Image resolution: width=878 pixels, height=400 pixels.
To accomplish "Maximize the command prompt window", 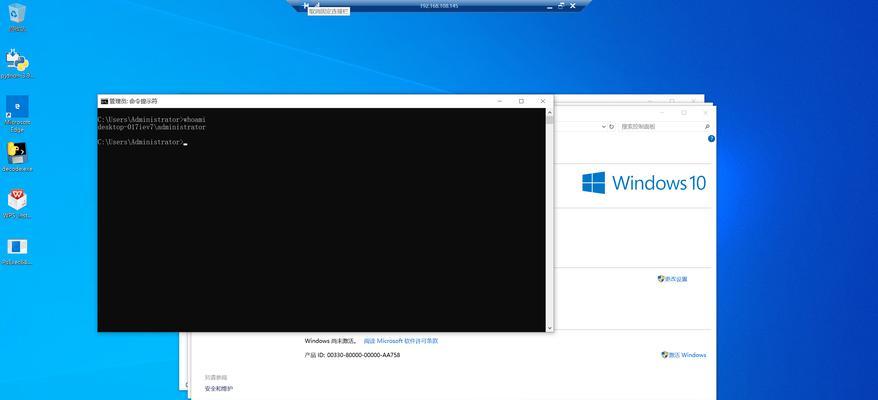I will point(521,101).
